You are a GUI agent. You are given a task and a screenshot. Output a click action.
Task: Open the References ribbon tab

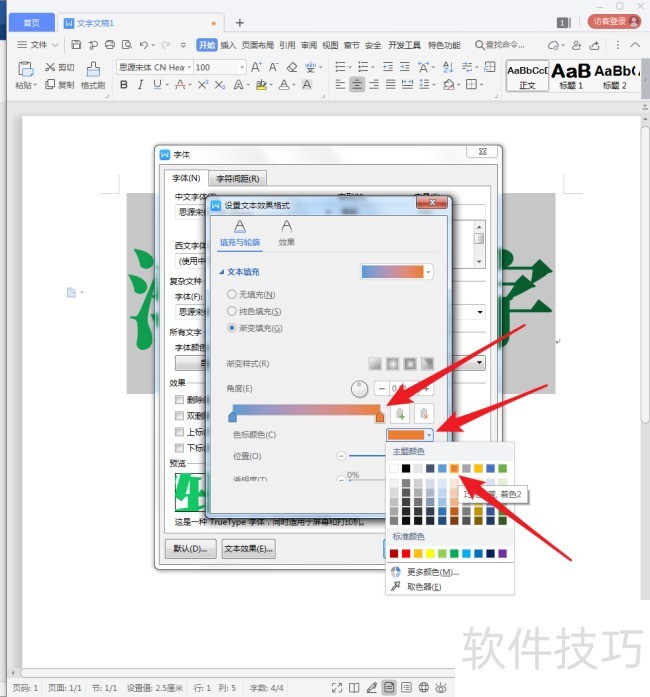[x=287, y=45]
